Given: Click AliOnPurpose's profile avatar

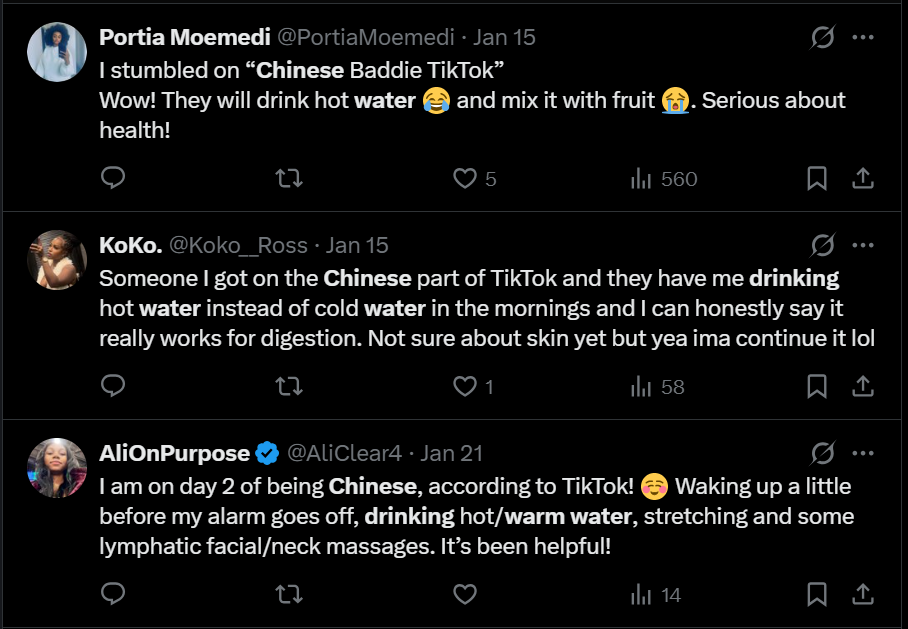Looking at the screenshot, I should (x=57, y=467).
